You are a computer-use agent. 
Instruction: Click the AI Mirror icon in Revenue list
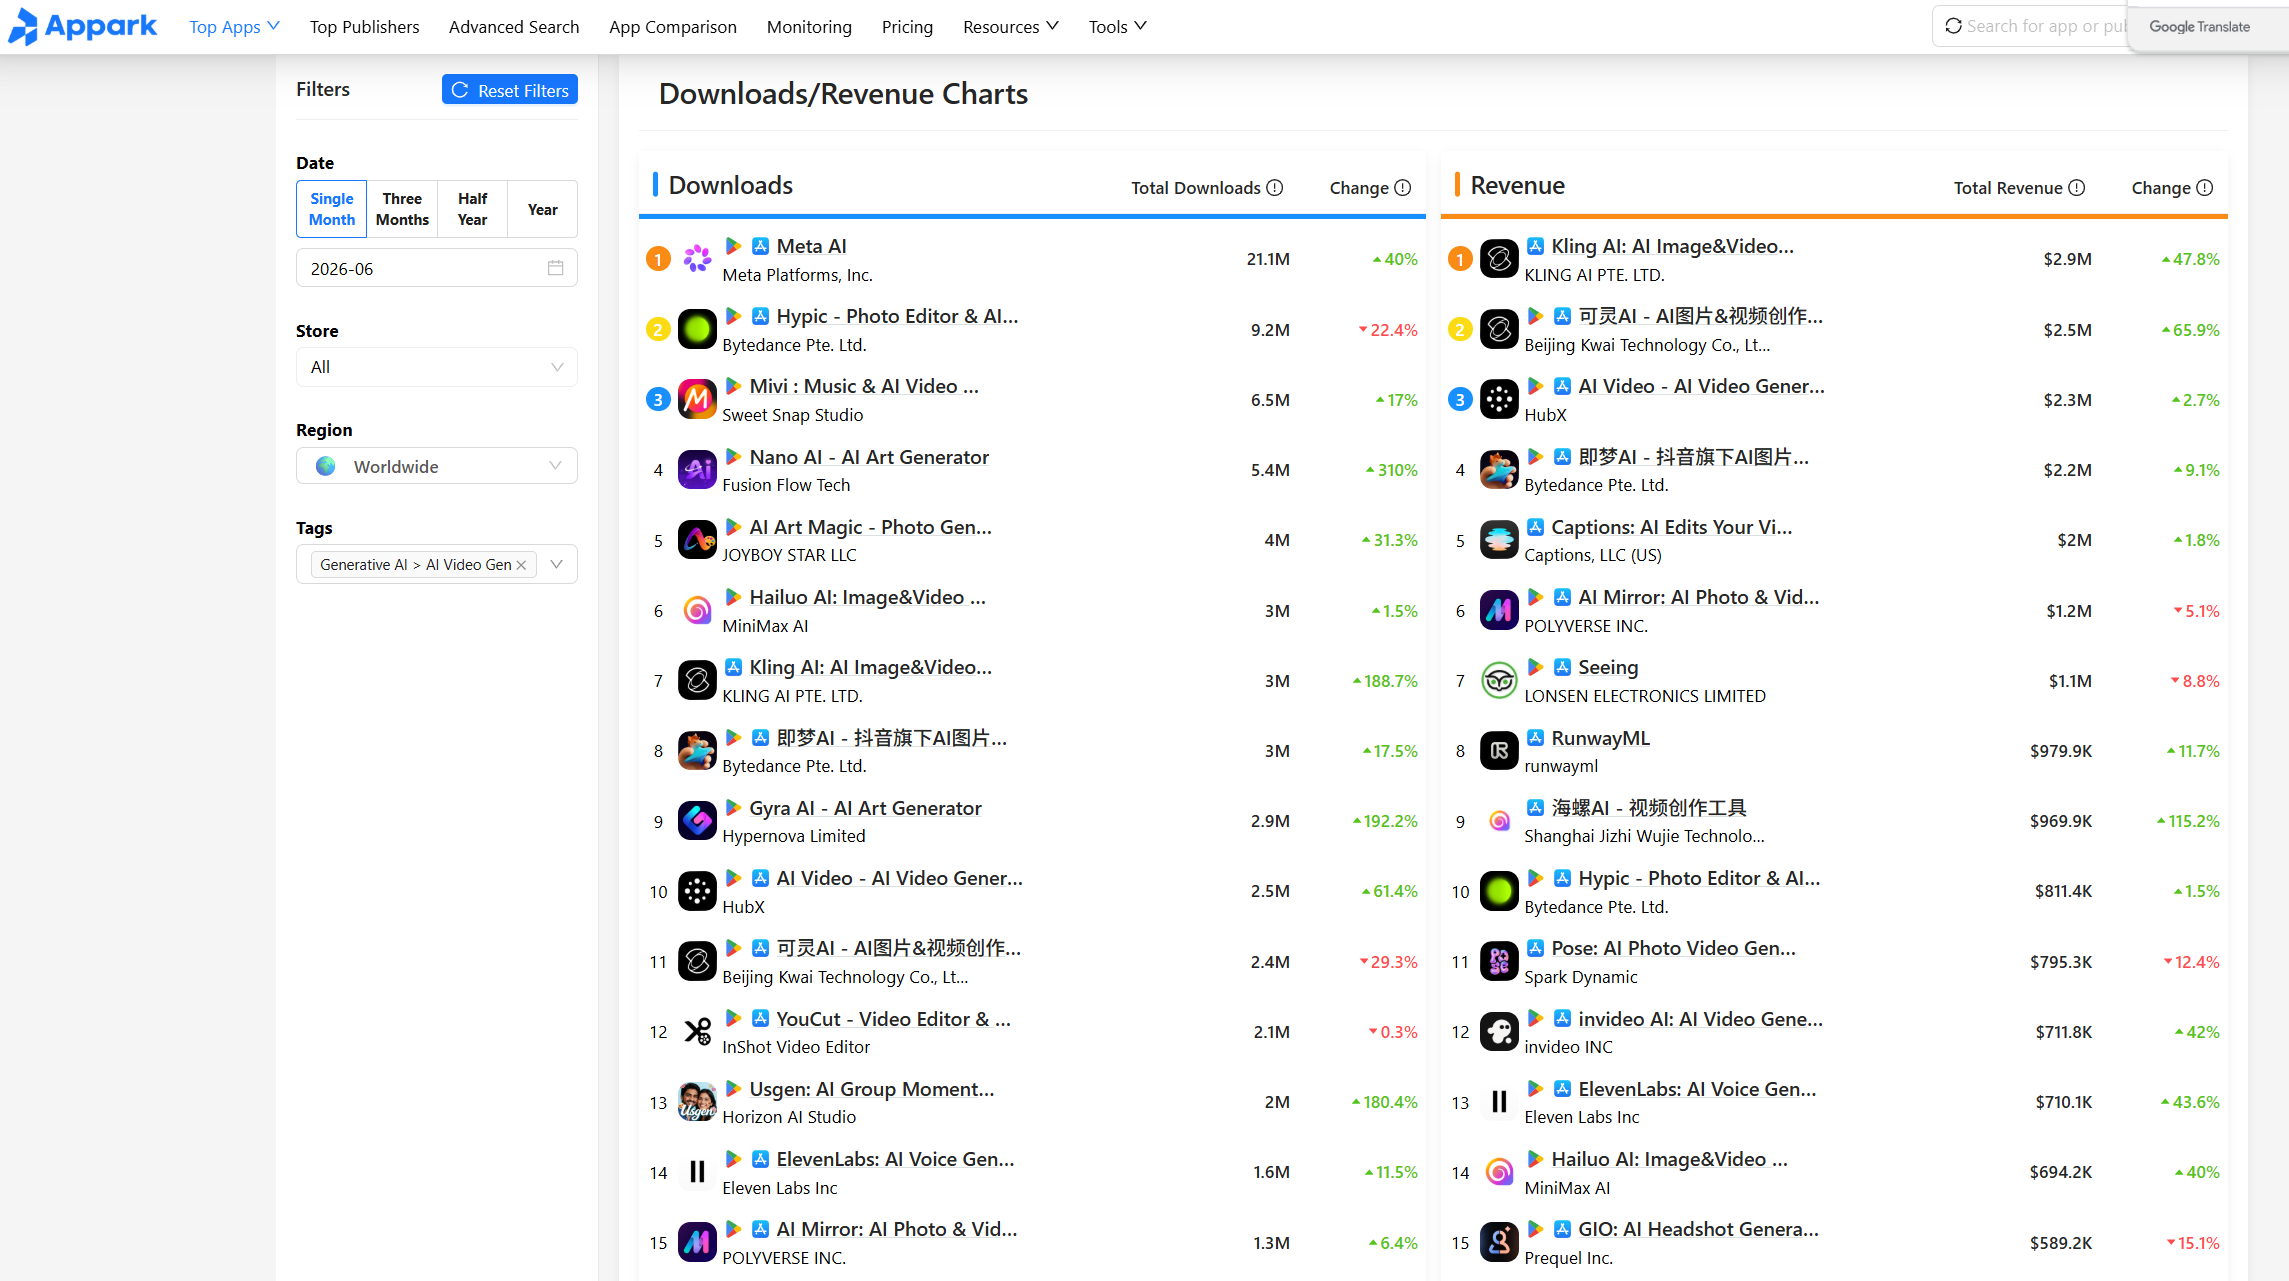[x=1499, y=610]
